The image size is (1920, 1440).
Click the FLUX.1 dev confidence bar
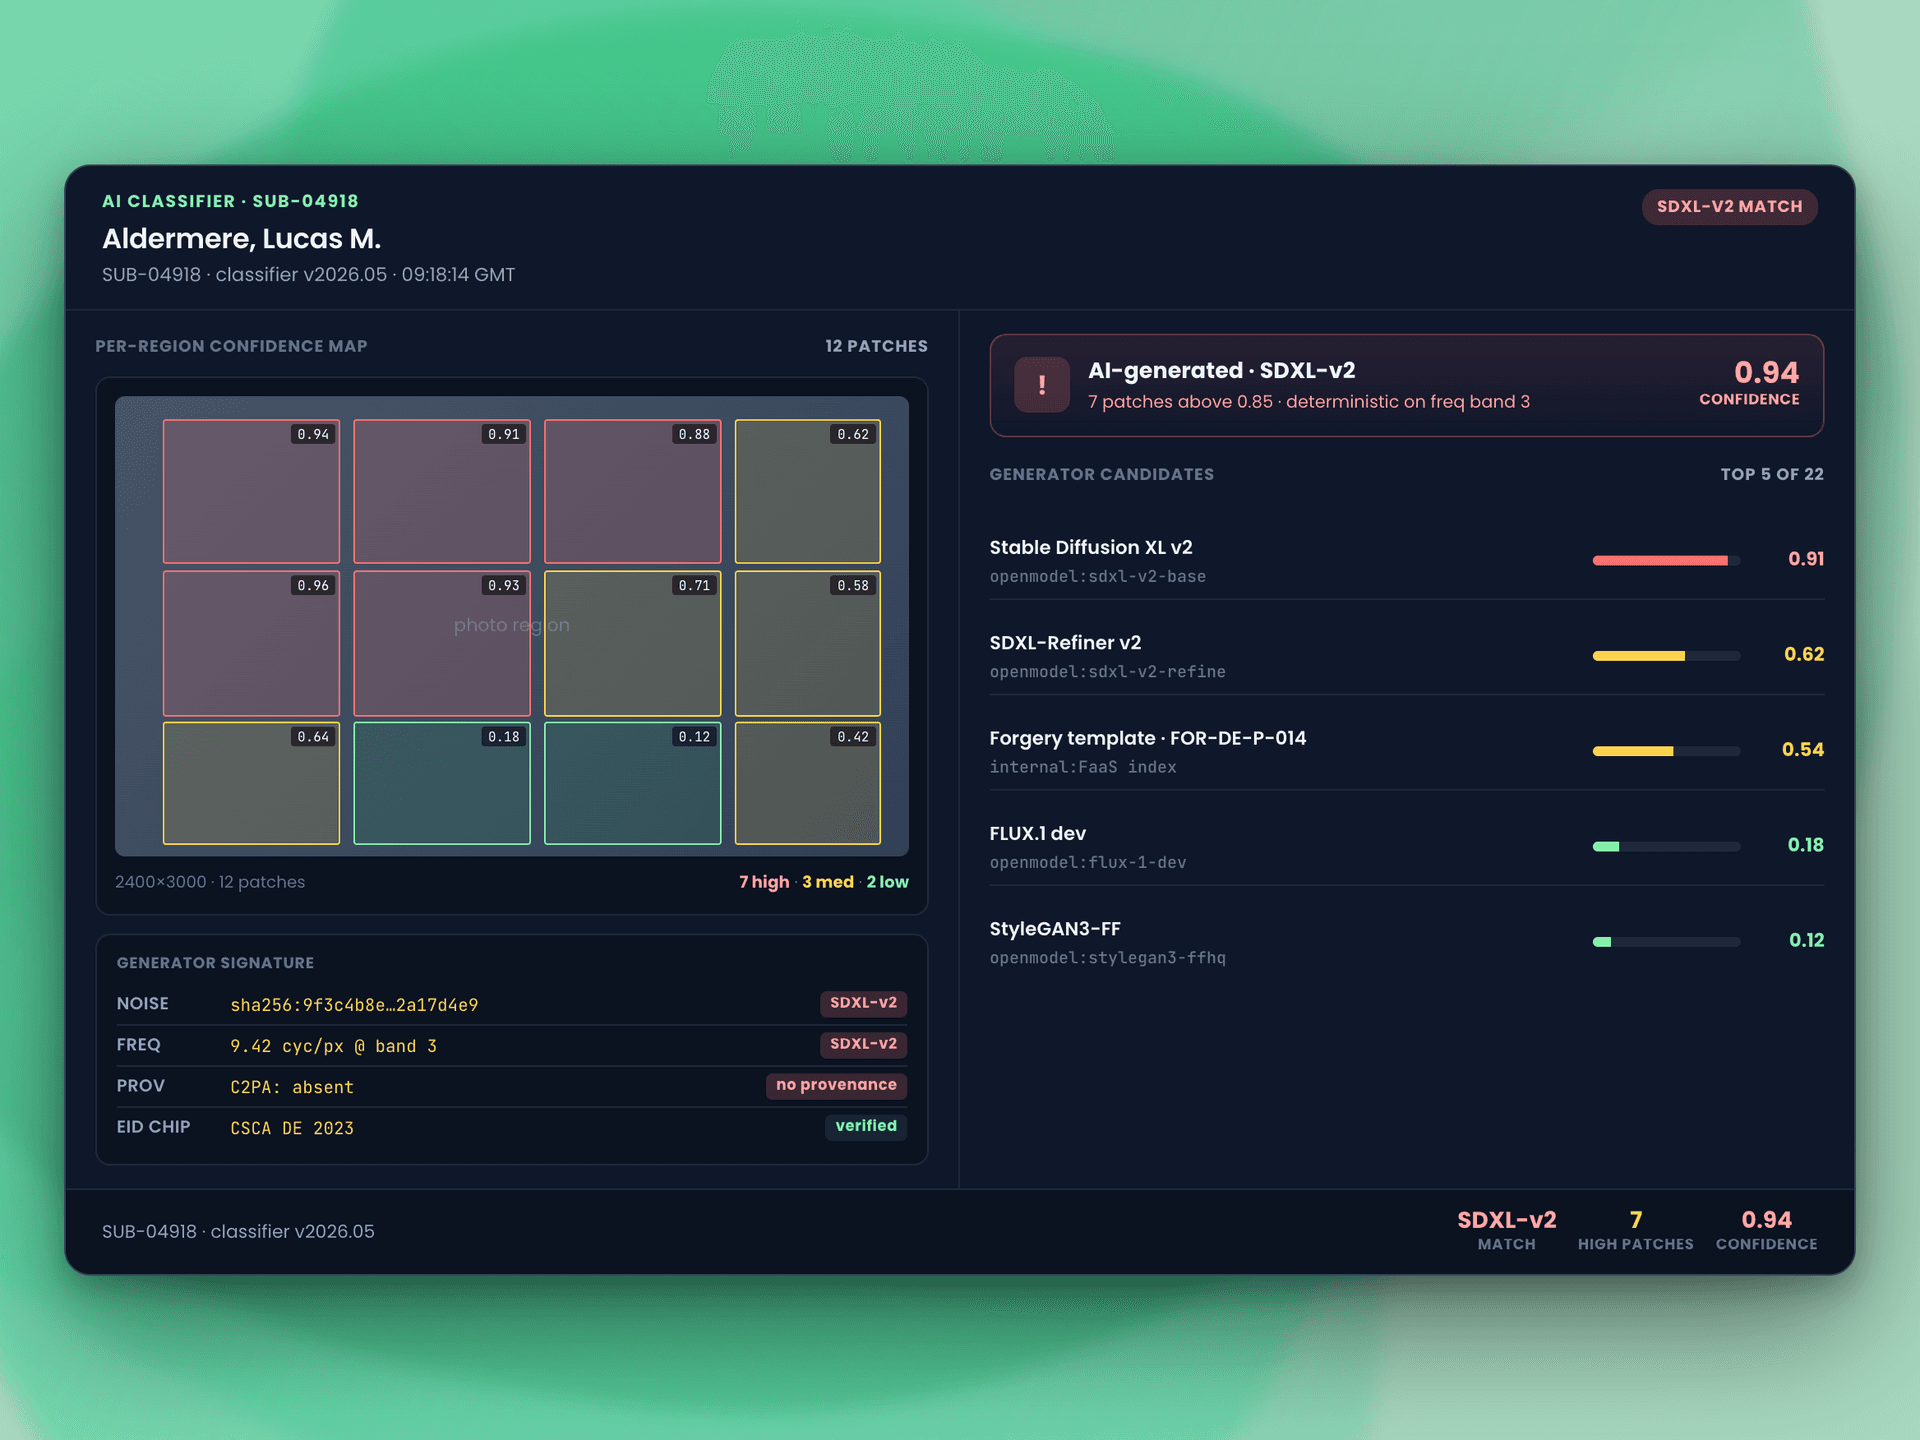point(1666,846)
